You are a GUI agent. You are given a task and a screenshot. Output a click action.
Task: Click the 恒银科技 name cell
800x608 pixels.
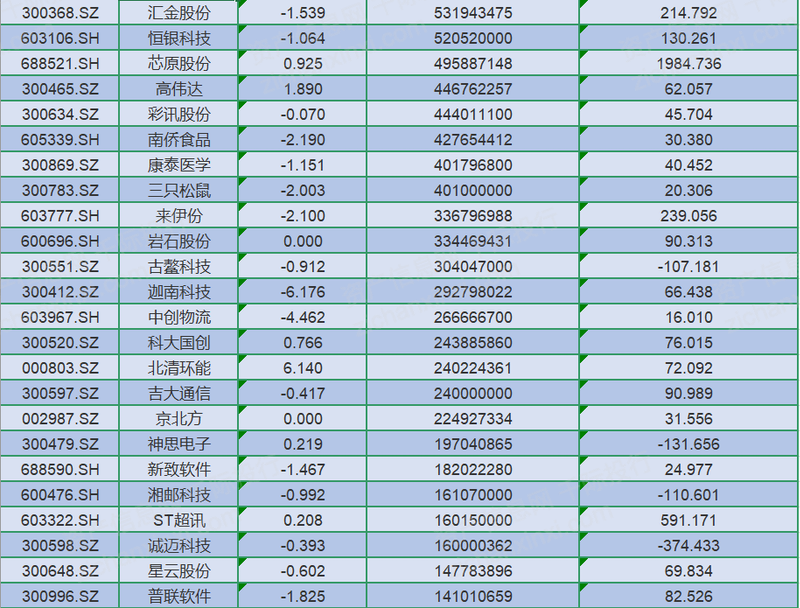(179, 38)
